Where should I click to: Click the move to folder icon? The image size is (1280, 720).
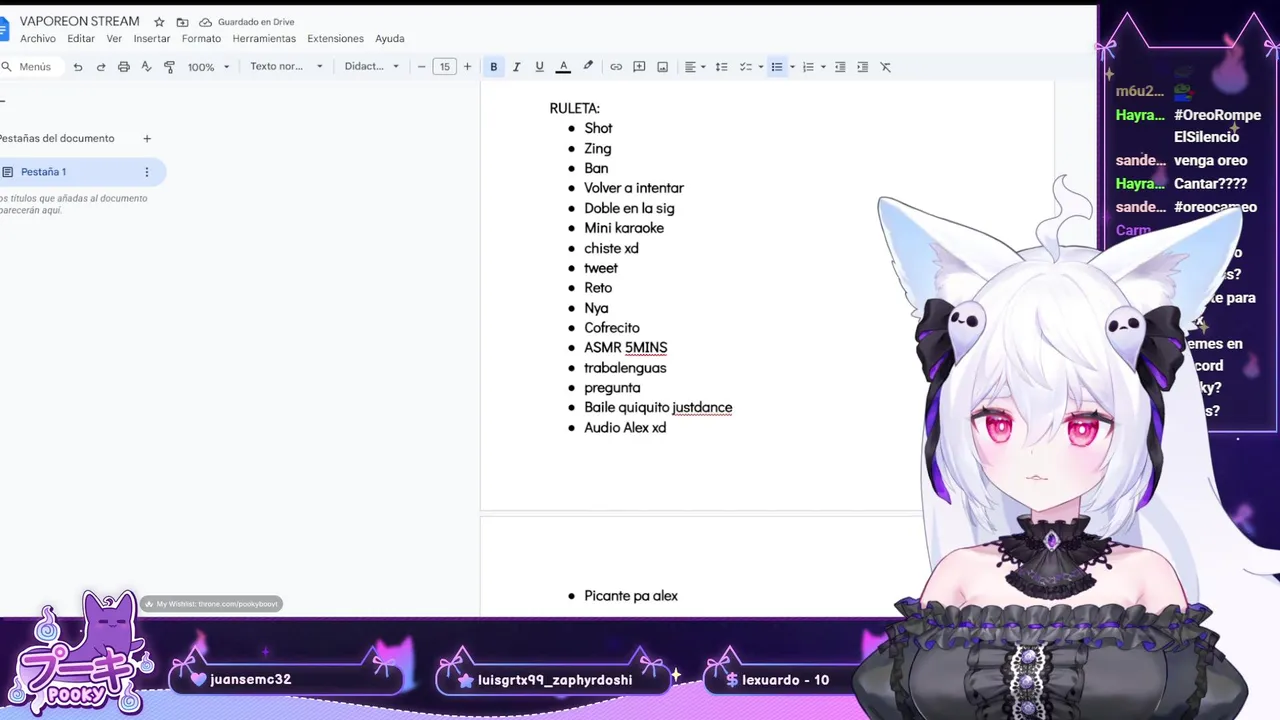click(x=182, y=22)
